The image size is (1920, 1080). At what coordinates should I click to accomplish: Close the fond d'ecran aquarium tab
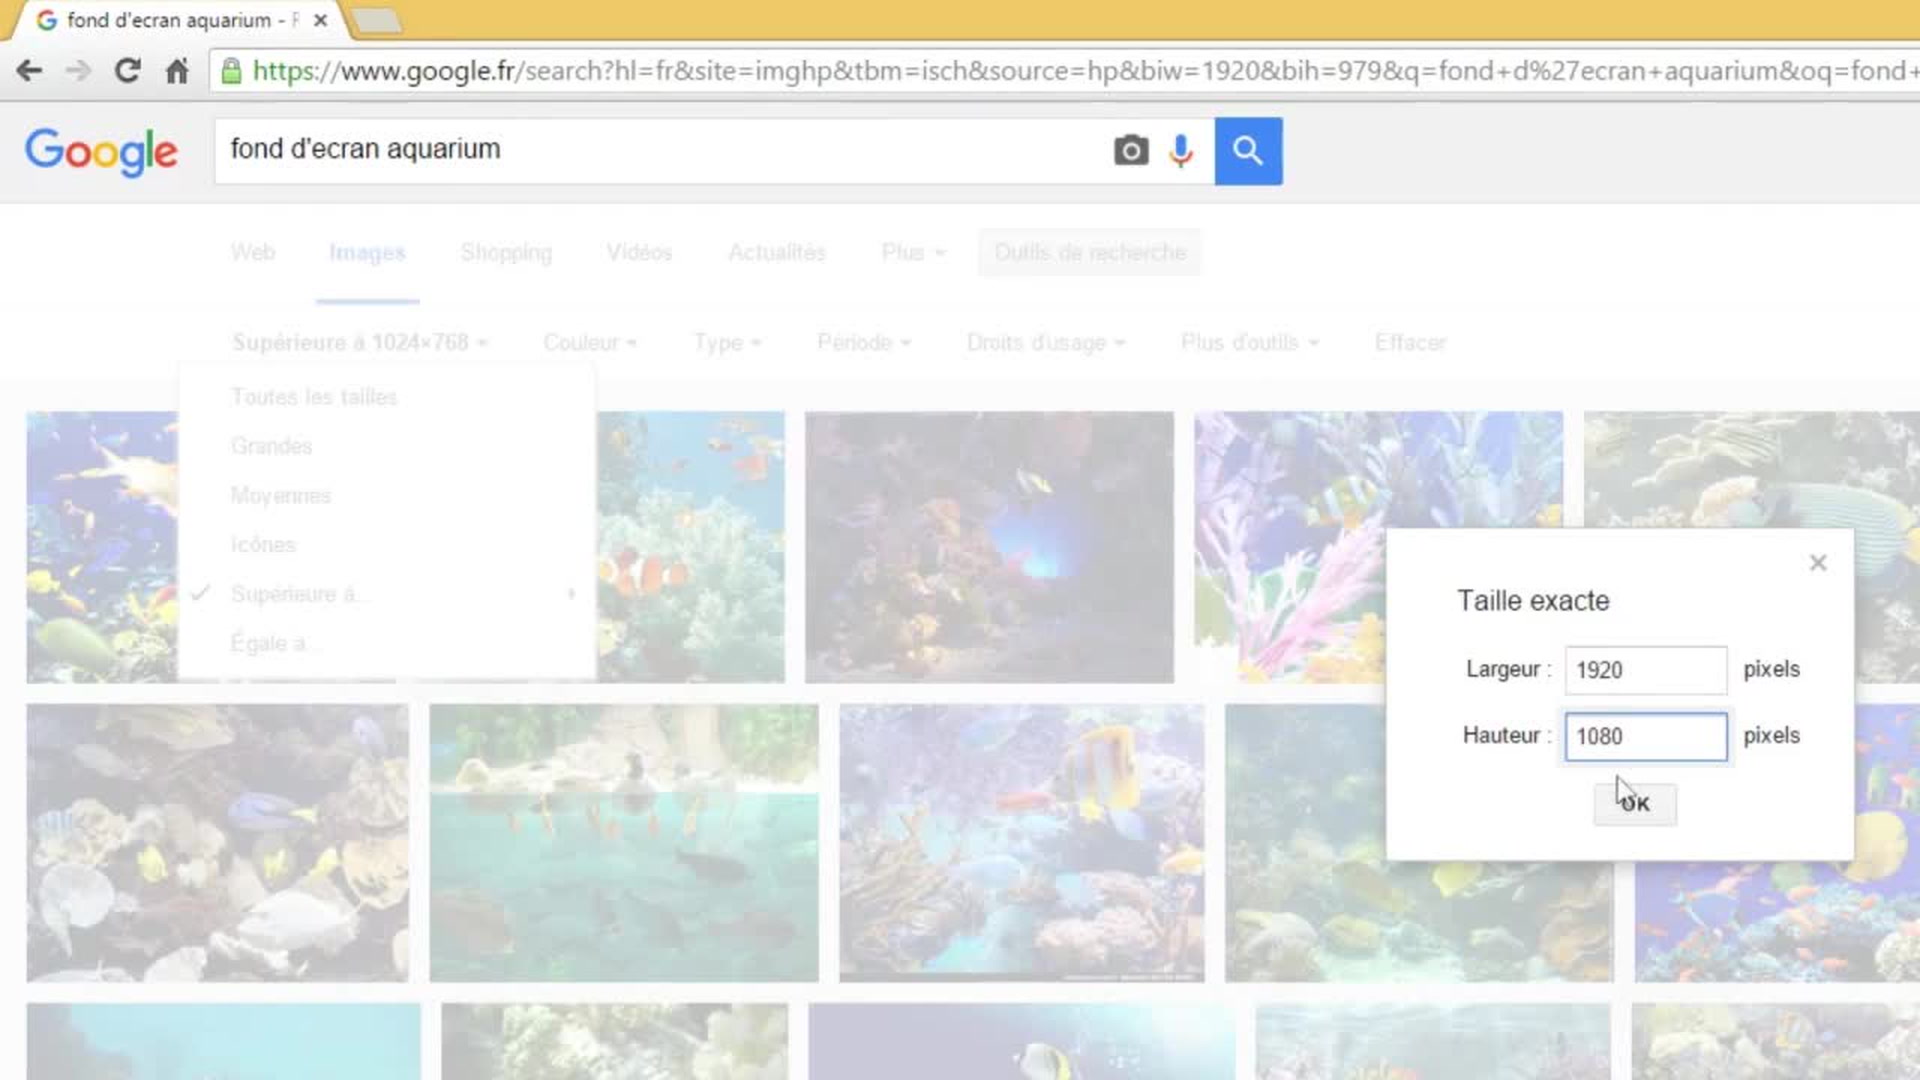pos(320,20)
